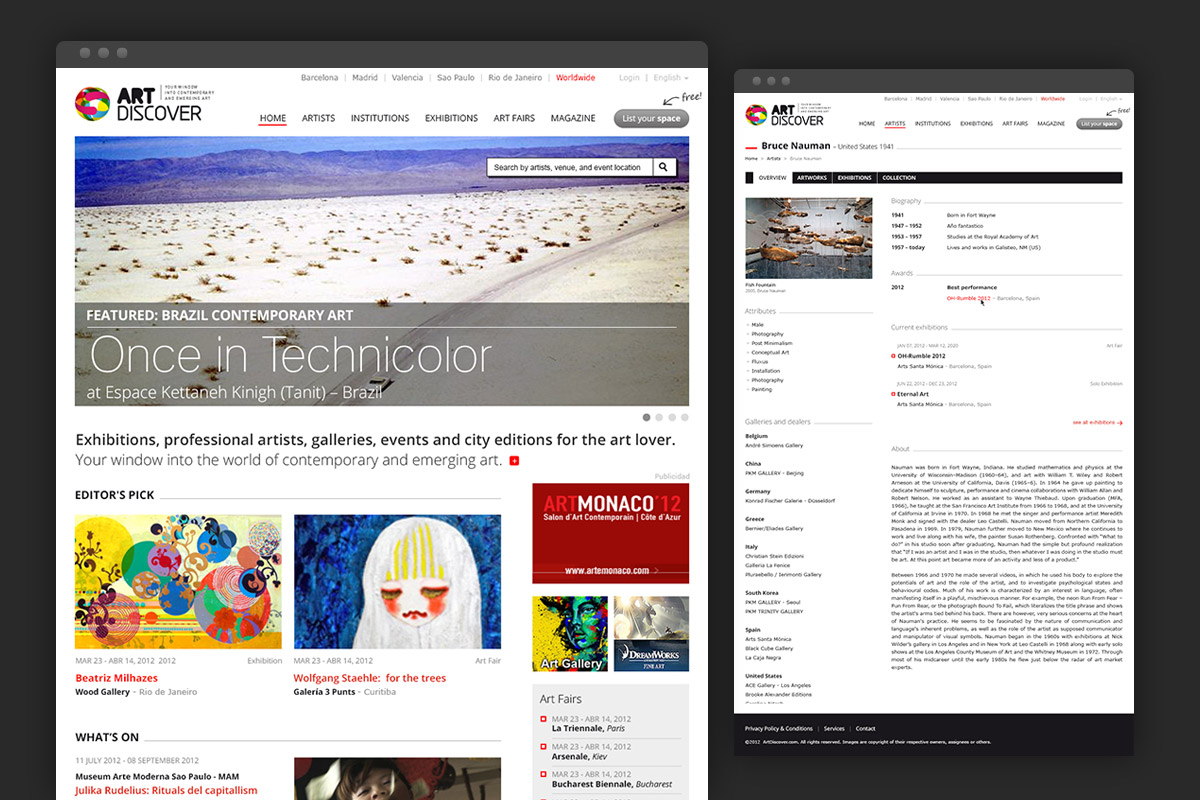
Task: Click 'Once in Technicolor' hero headline
Action: point(290,355)
